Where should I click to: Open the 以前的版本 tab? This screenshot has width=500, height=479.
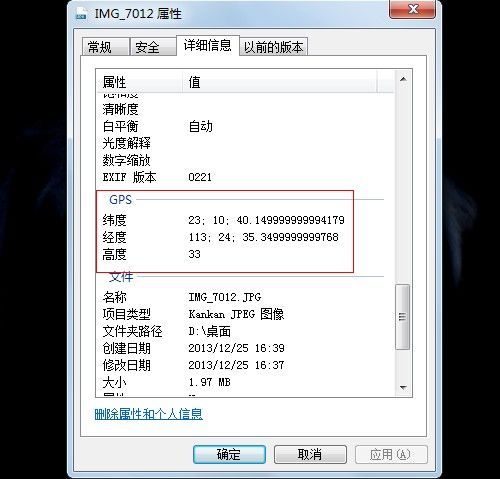pos(273,47)
